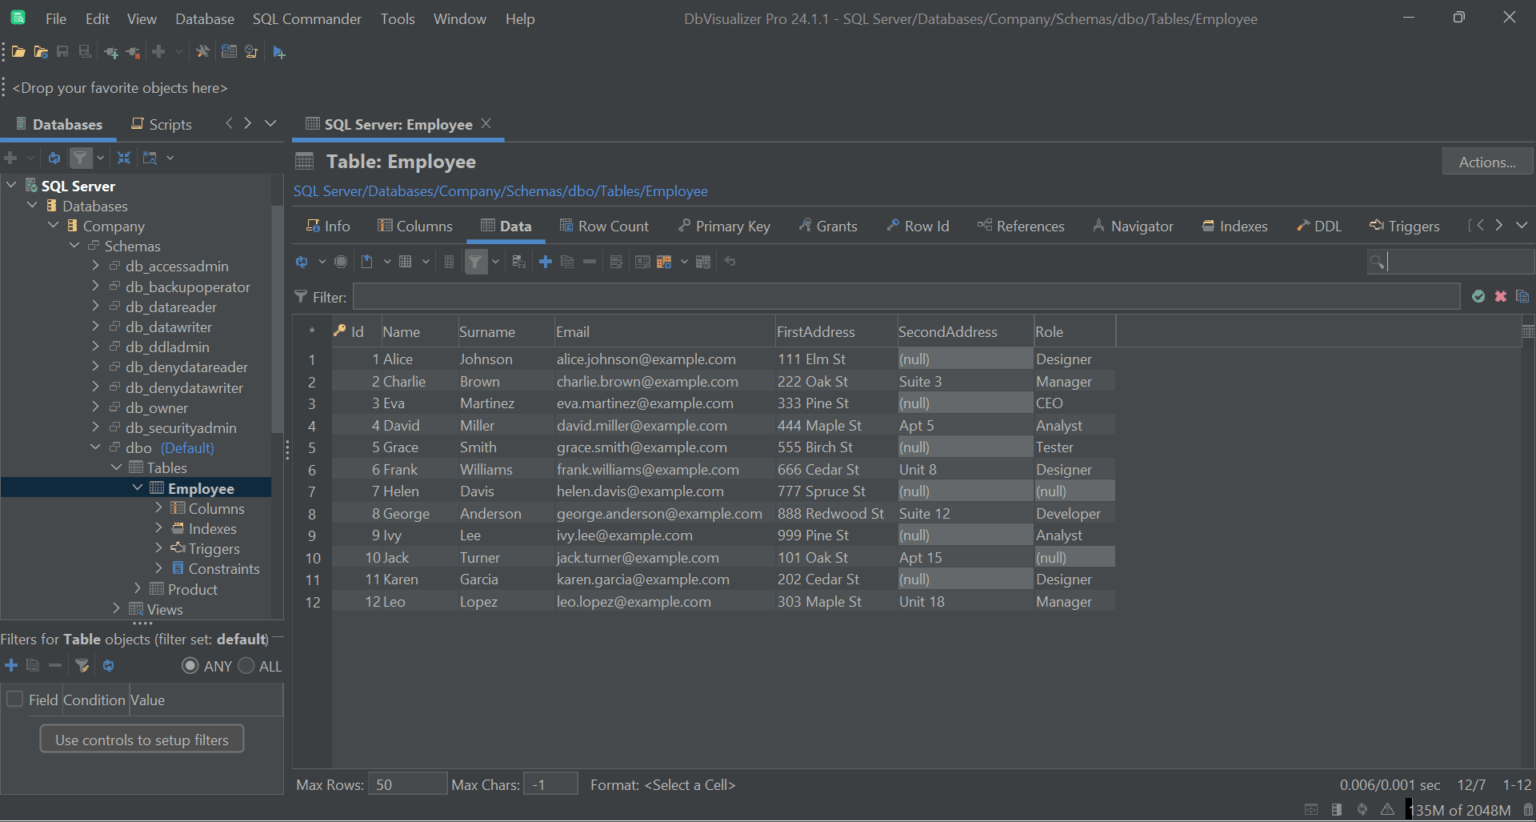
Task: Click the 135M of 2048M memory indicator
Action: [x=1458, y=810]
